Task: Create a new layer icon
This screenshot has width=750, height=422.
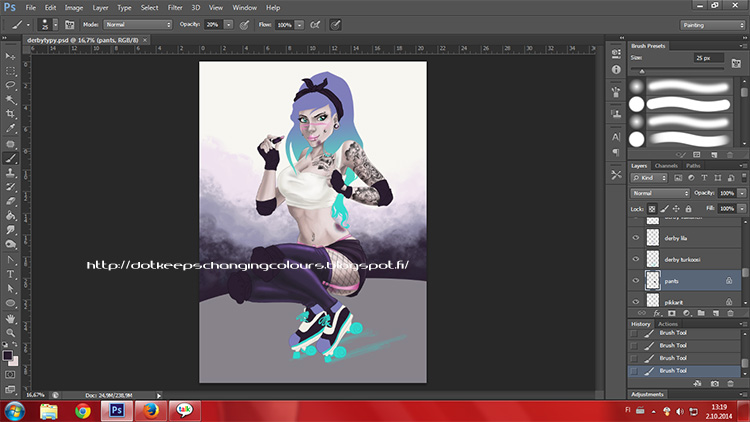Action: [716, 313]
